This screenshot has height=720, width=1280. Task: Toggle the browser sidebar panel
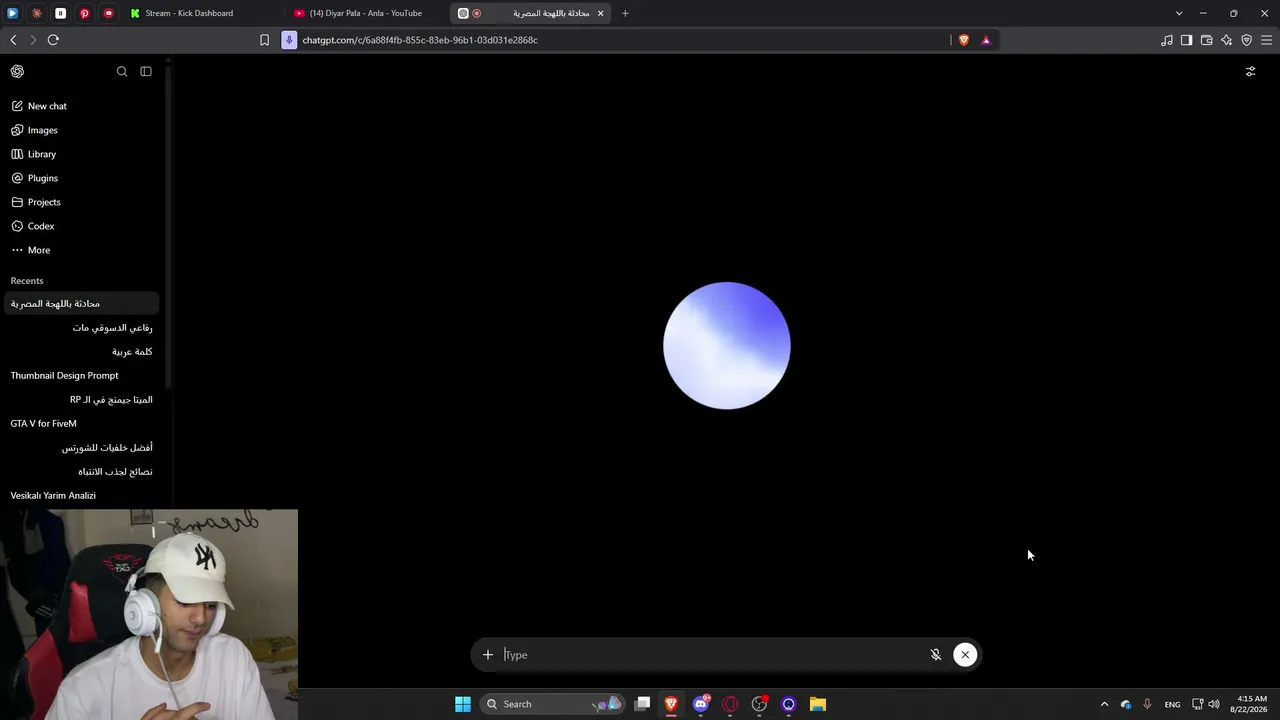click(1186, 40)
